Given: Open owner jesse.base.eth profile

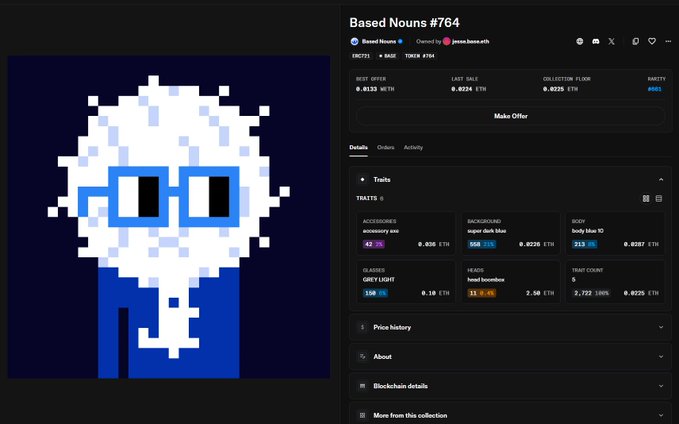Looking at the screenshot, I should point(471,42).
